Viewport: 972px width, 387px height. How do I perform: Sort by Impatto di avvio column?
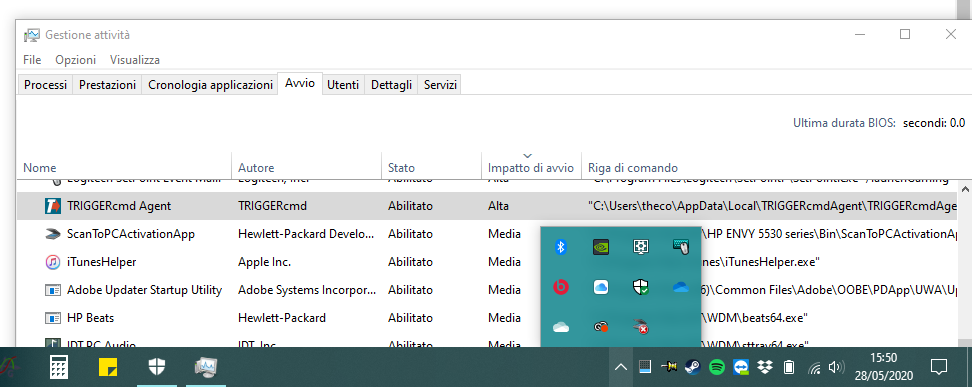pos(531,166)
